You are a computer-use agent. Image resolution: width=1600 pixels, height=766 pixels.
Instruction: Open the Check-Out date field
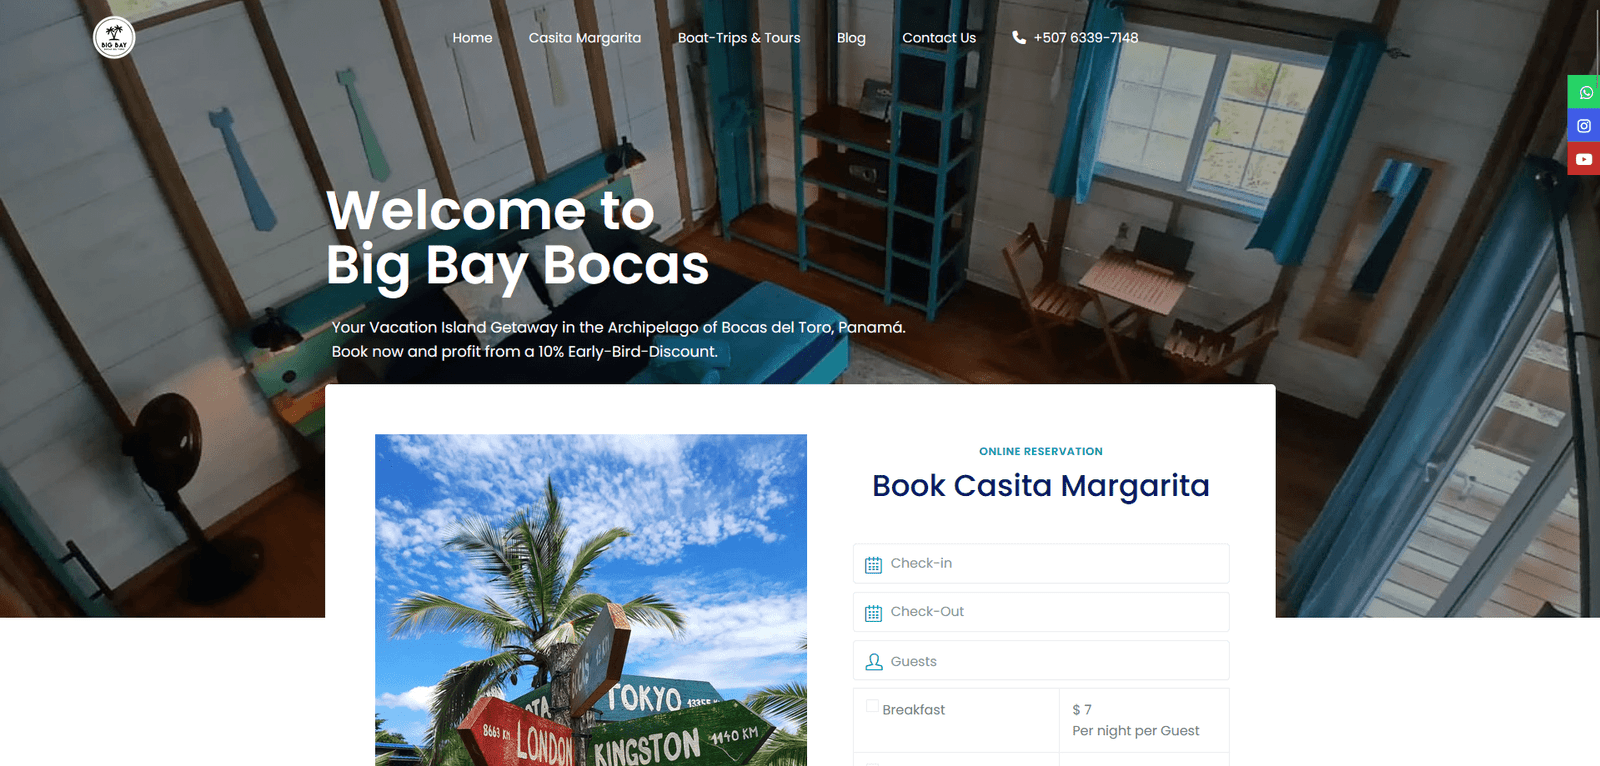(x=1041, y=612)
